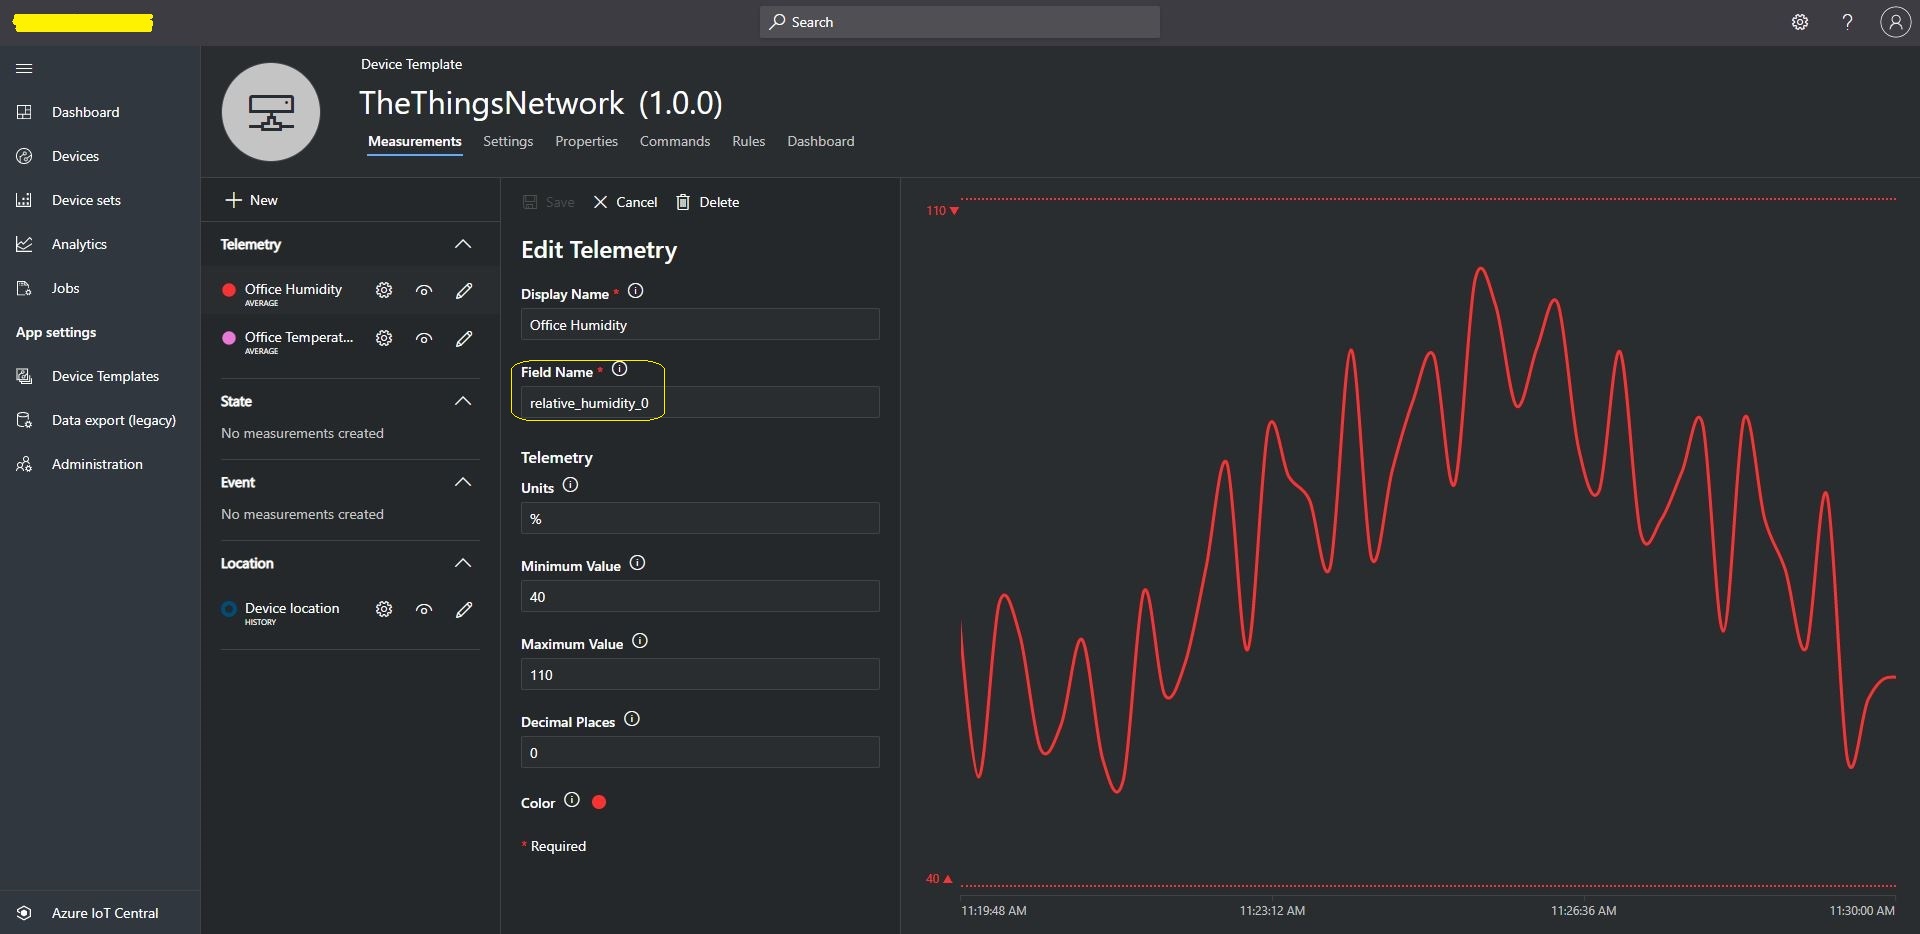Viewport: 1920px width, 934px height.
Task: Collapse the Telemetry section
Action: point(463,243)
